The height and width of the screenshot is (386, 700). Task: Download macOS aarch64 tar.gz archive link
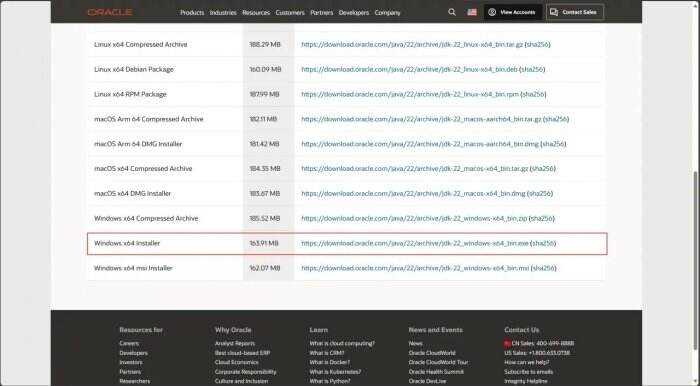pos(421,119)
